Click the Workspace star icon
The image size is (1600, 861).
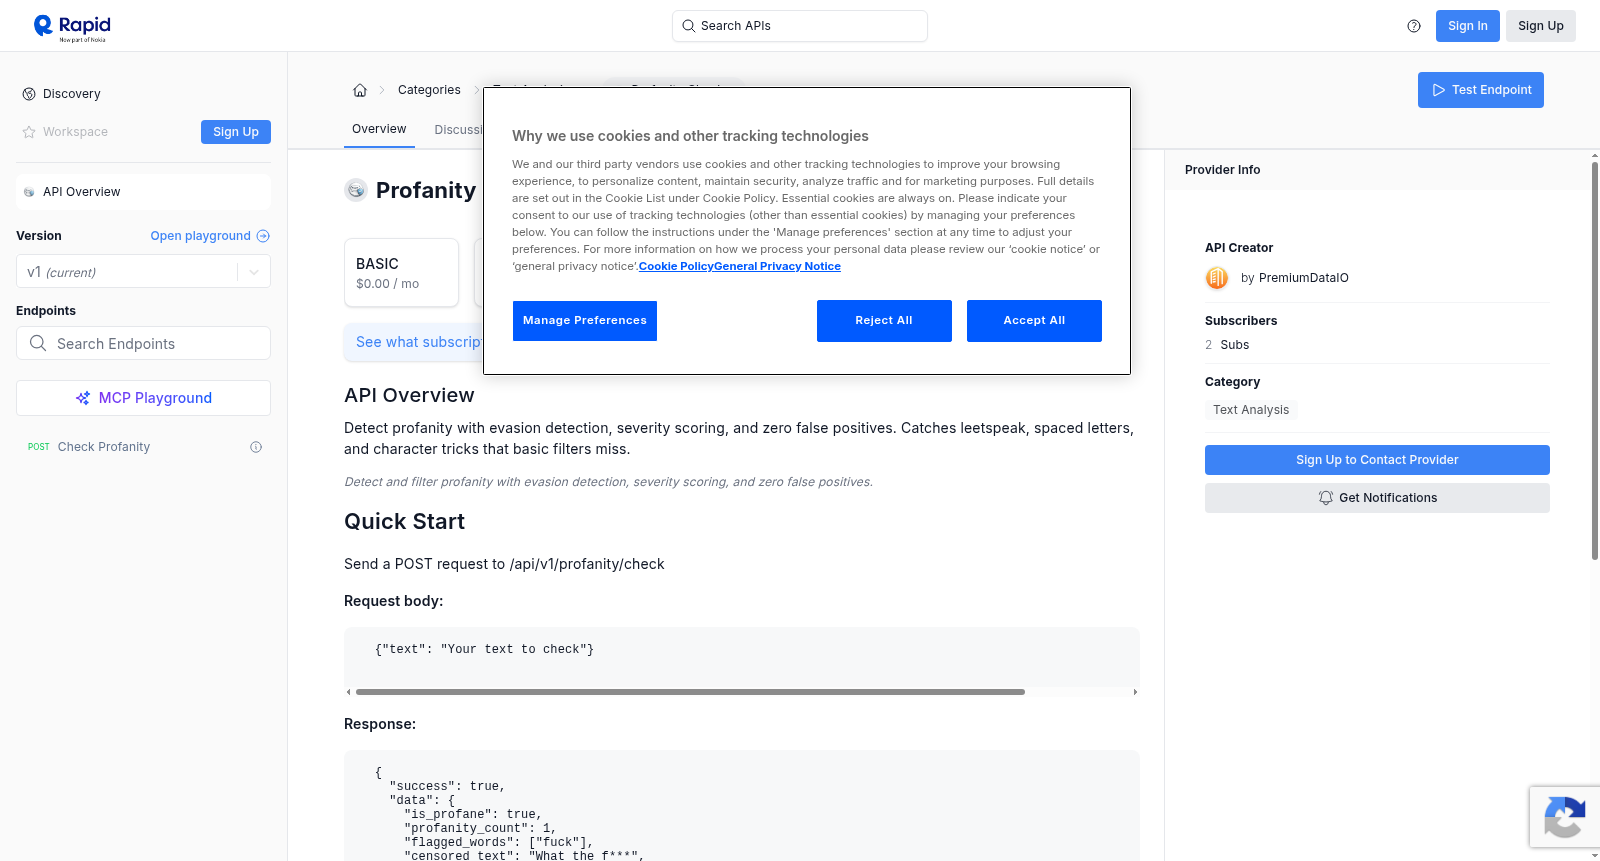tap(29, 132)
